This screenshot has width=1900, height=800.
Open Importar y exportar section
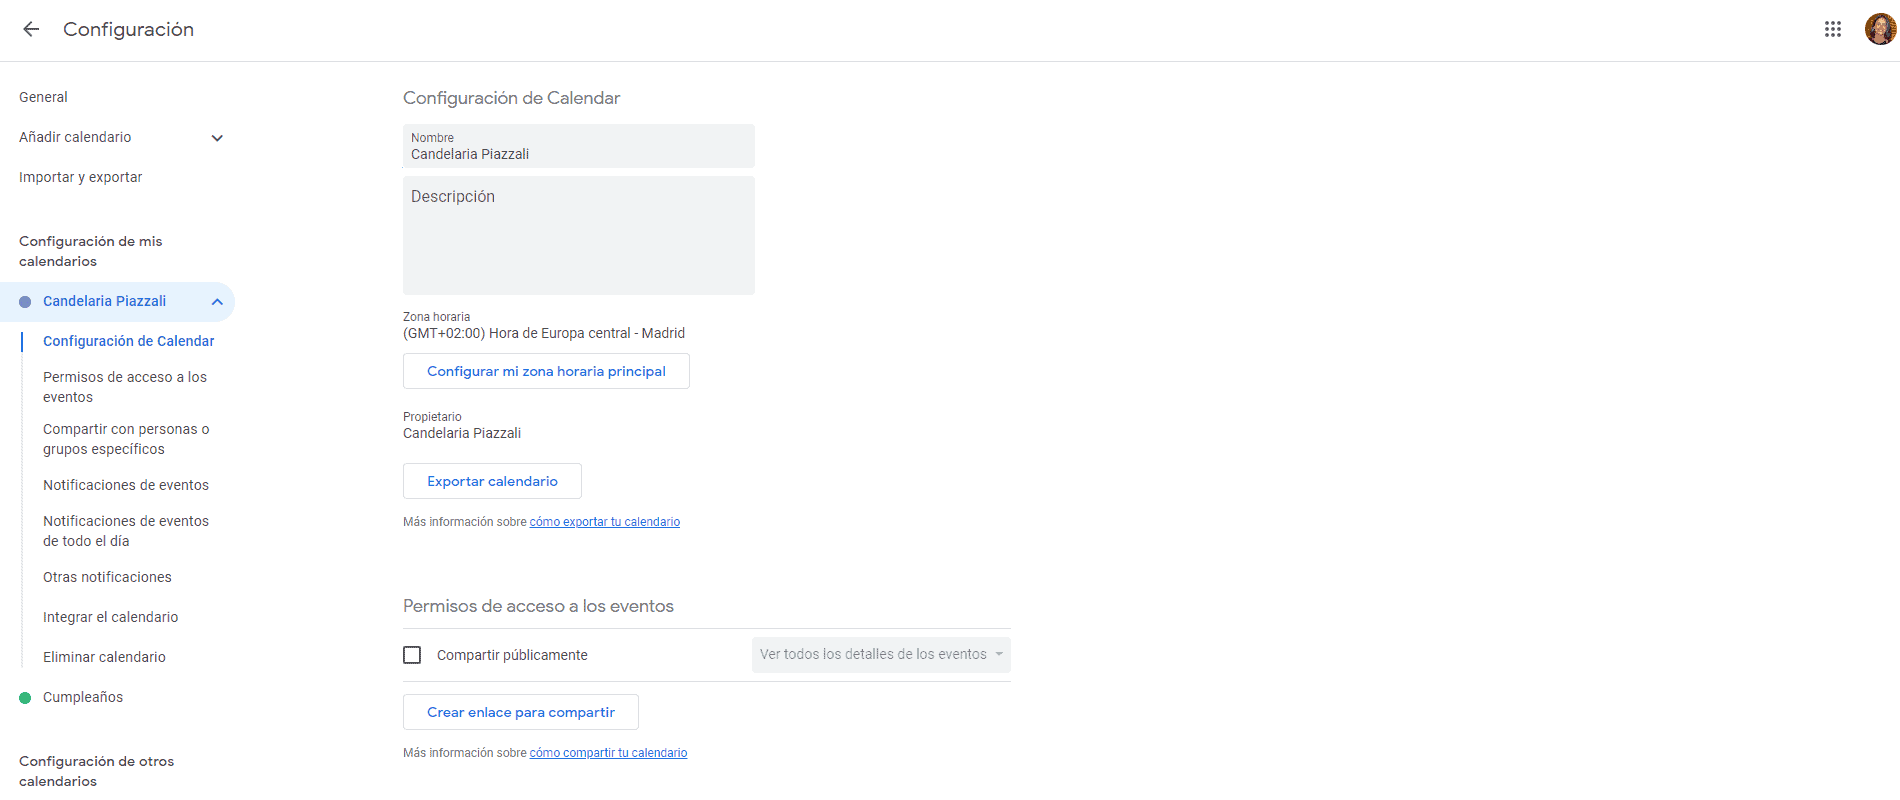click(x=80, y=177)
